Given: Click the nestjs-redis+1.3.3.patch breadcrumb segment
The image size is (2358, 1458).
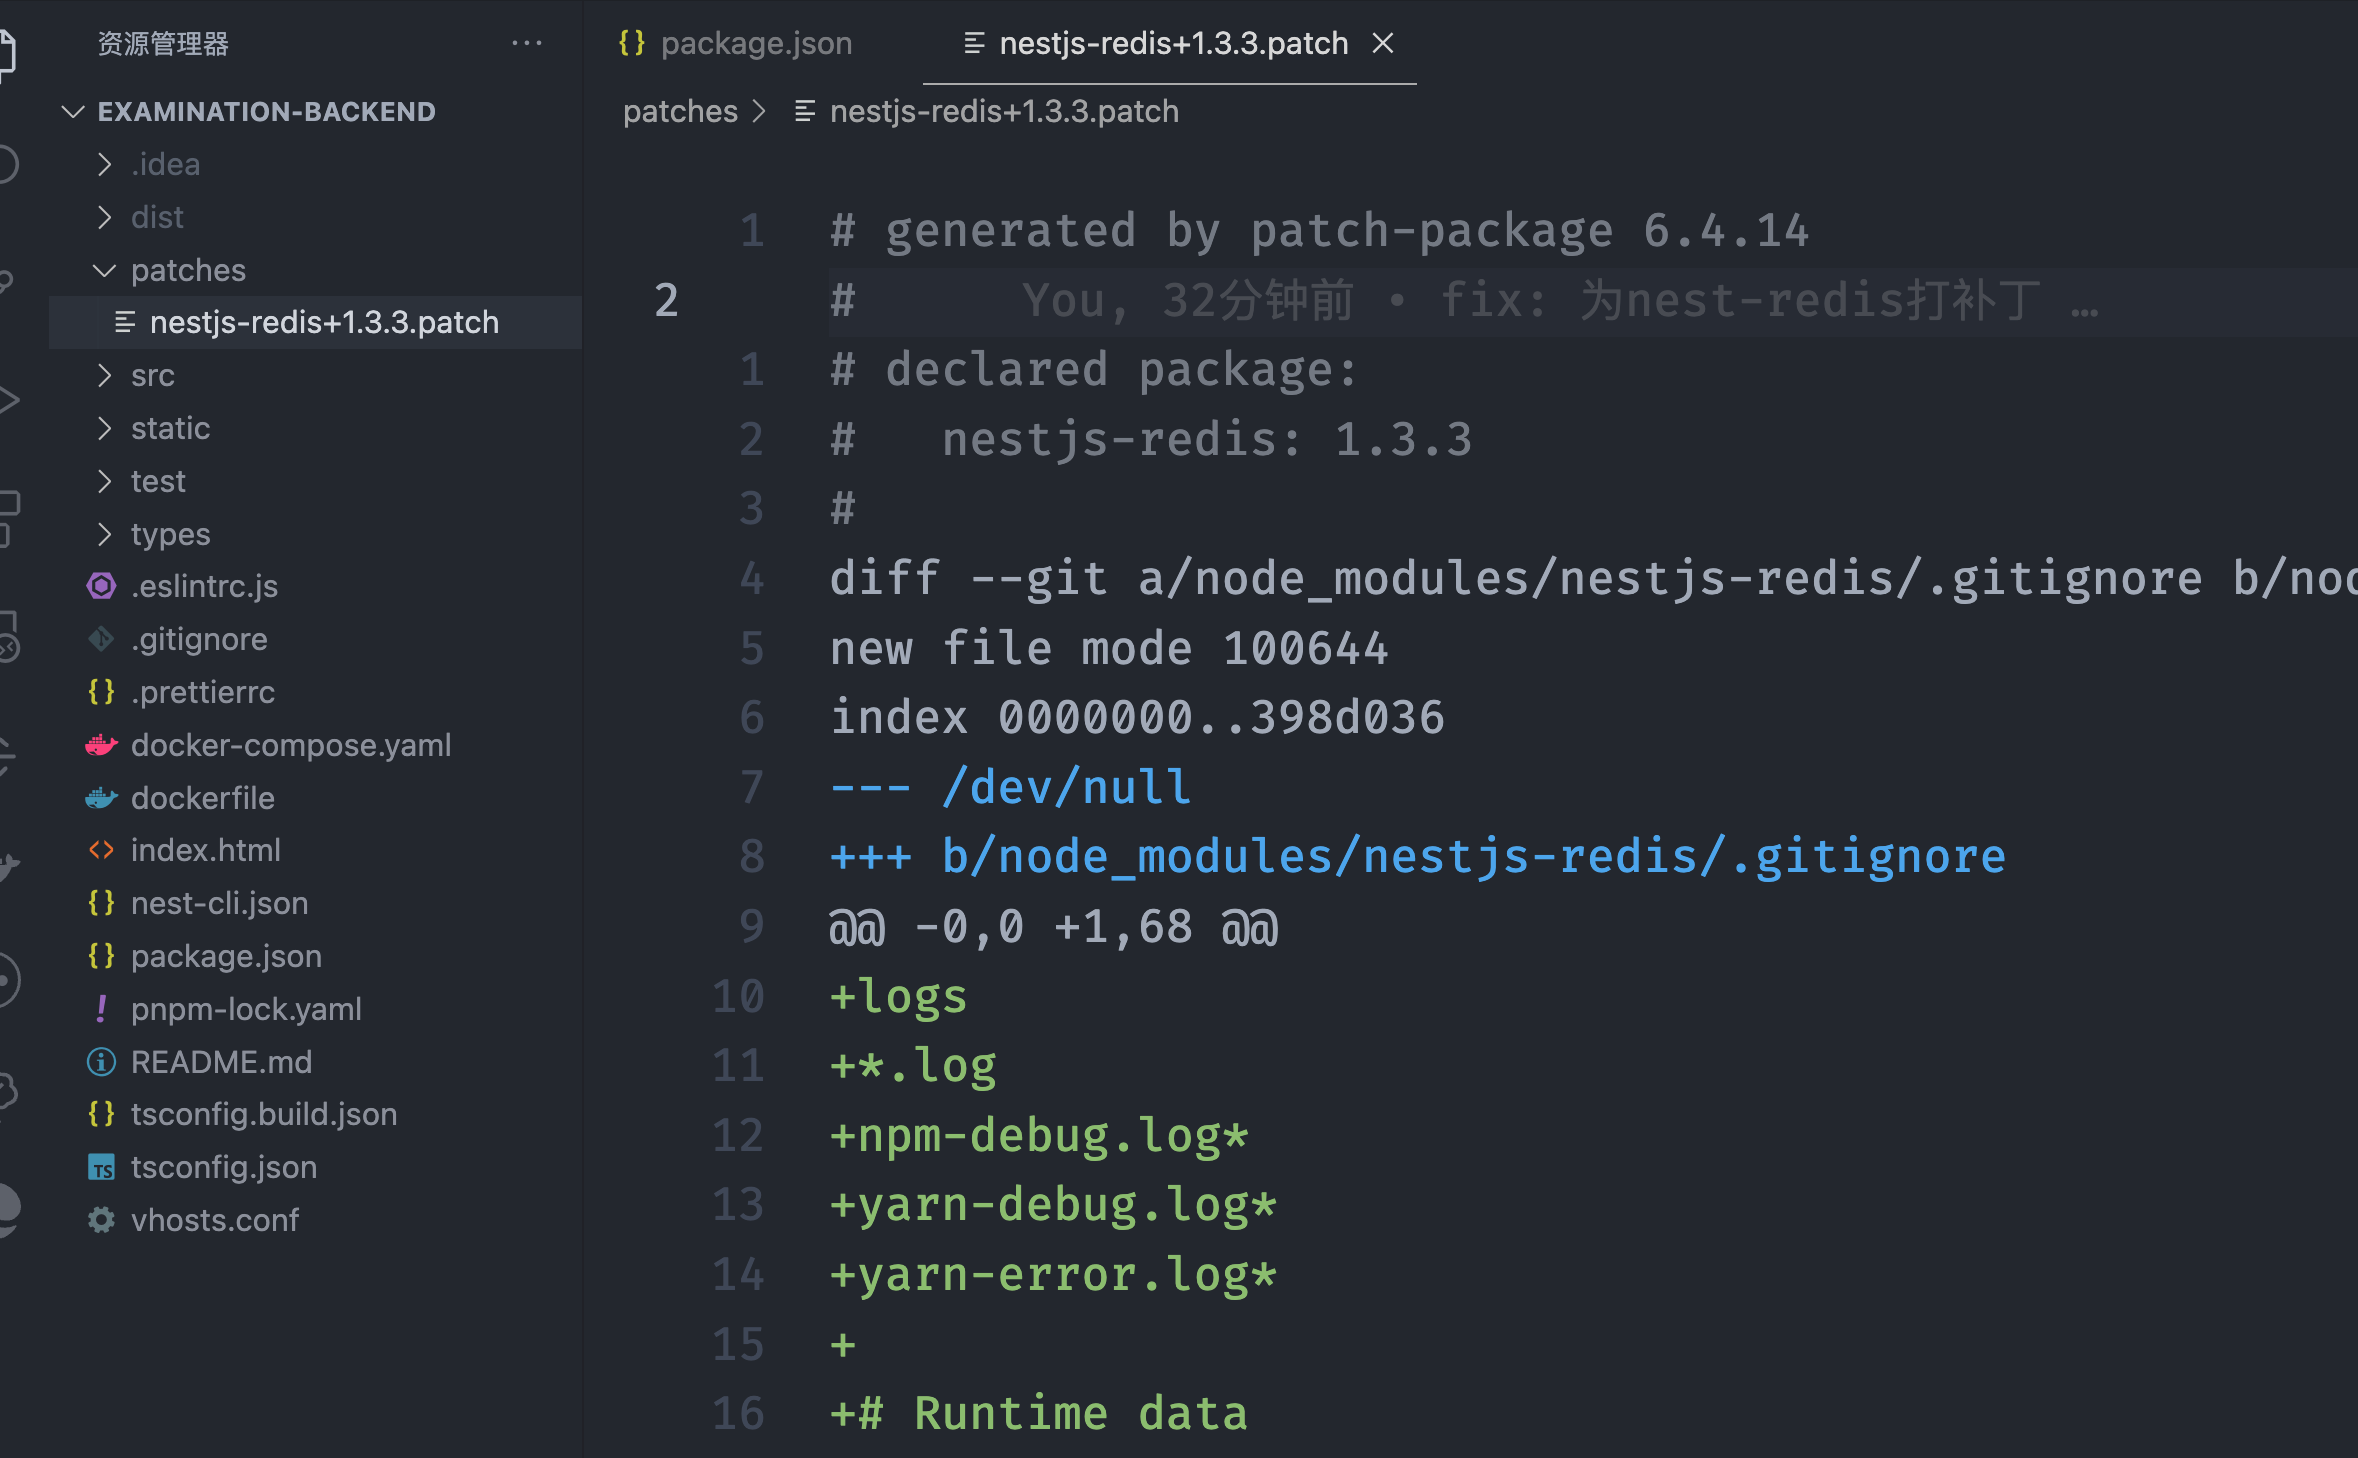Looking at the screenshot, I should point(1003,111).
